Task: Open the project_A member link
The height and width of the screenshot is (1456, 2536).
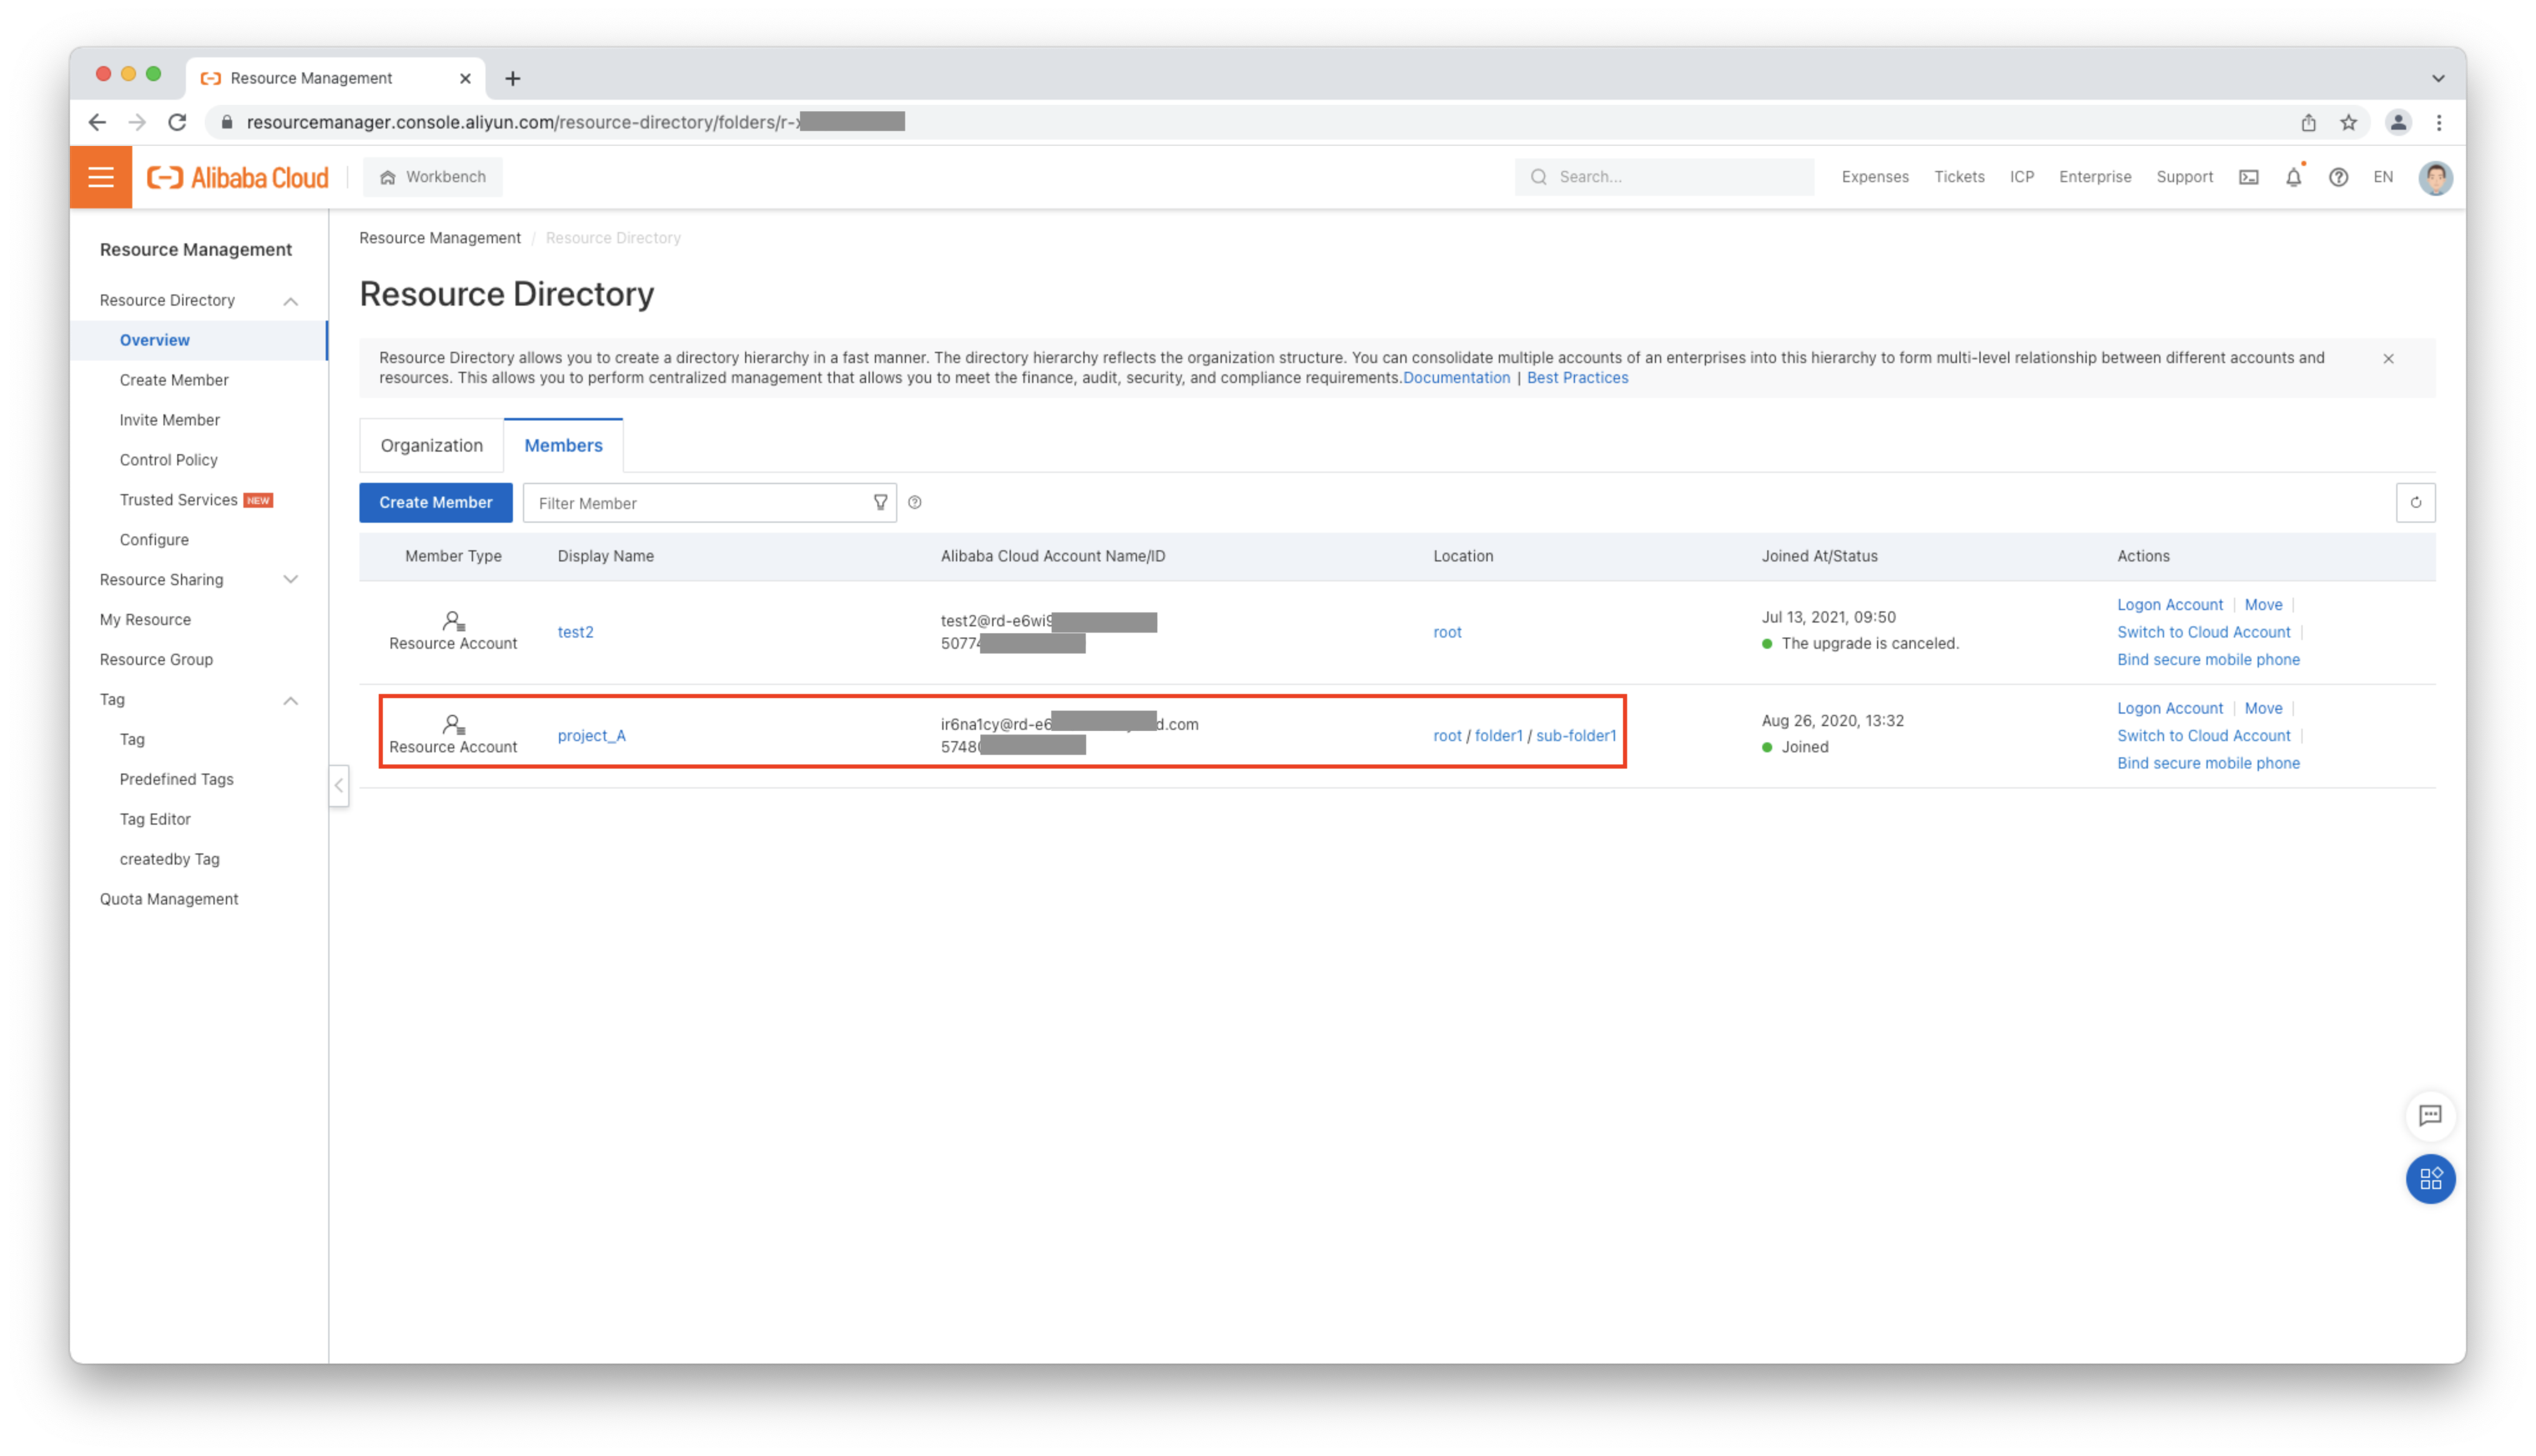Action: coord(591,736)
